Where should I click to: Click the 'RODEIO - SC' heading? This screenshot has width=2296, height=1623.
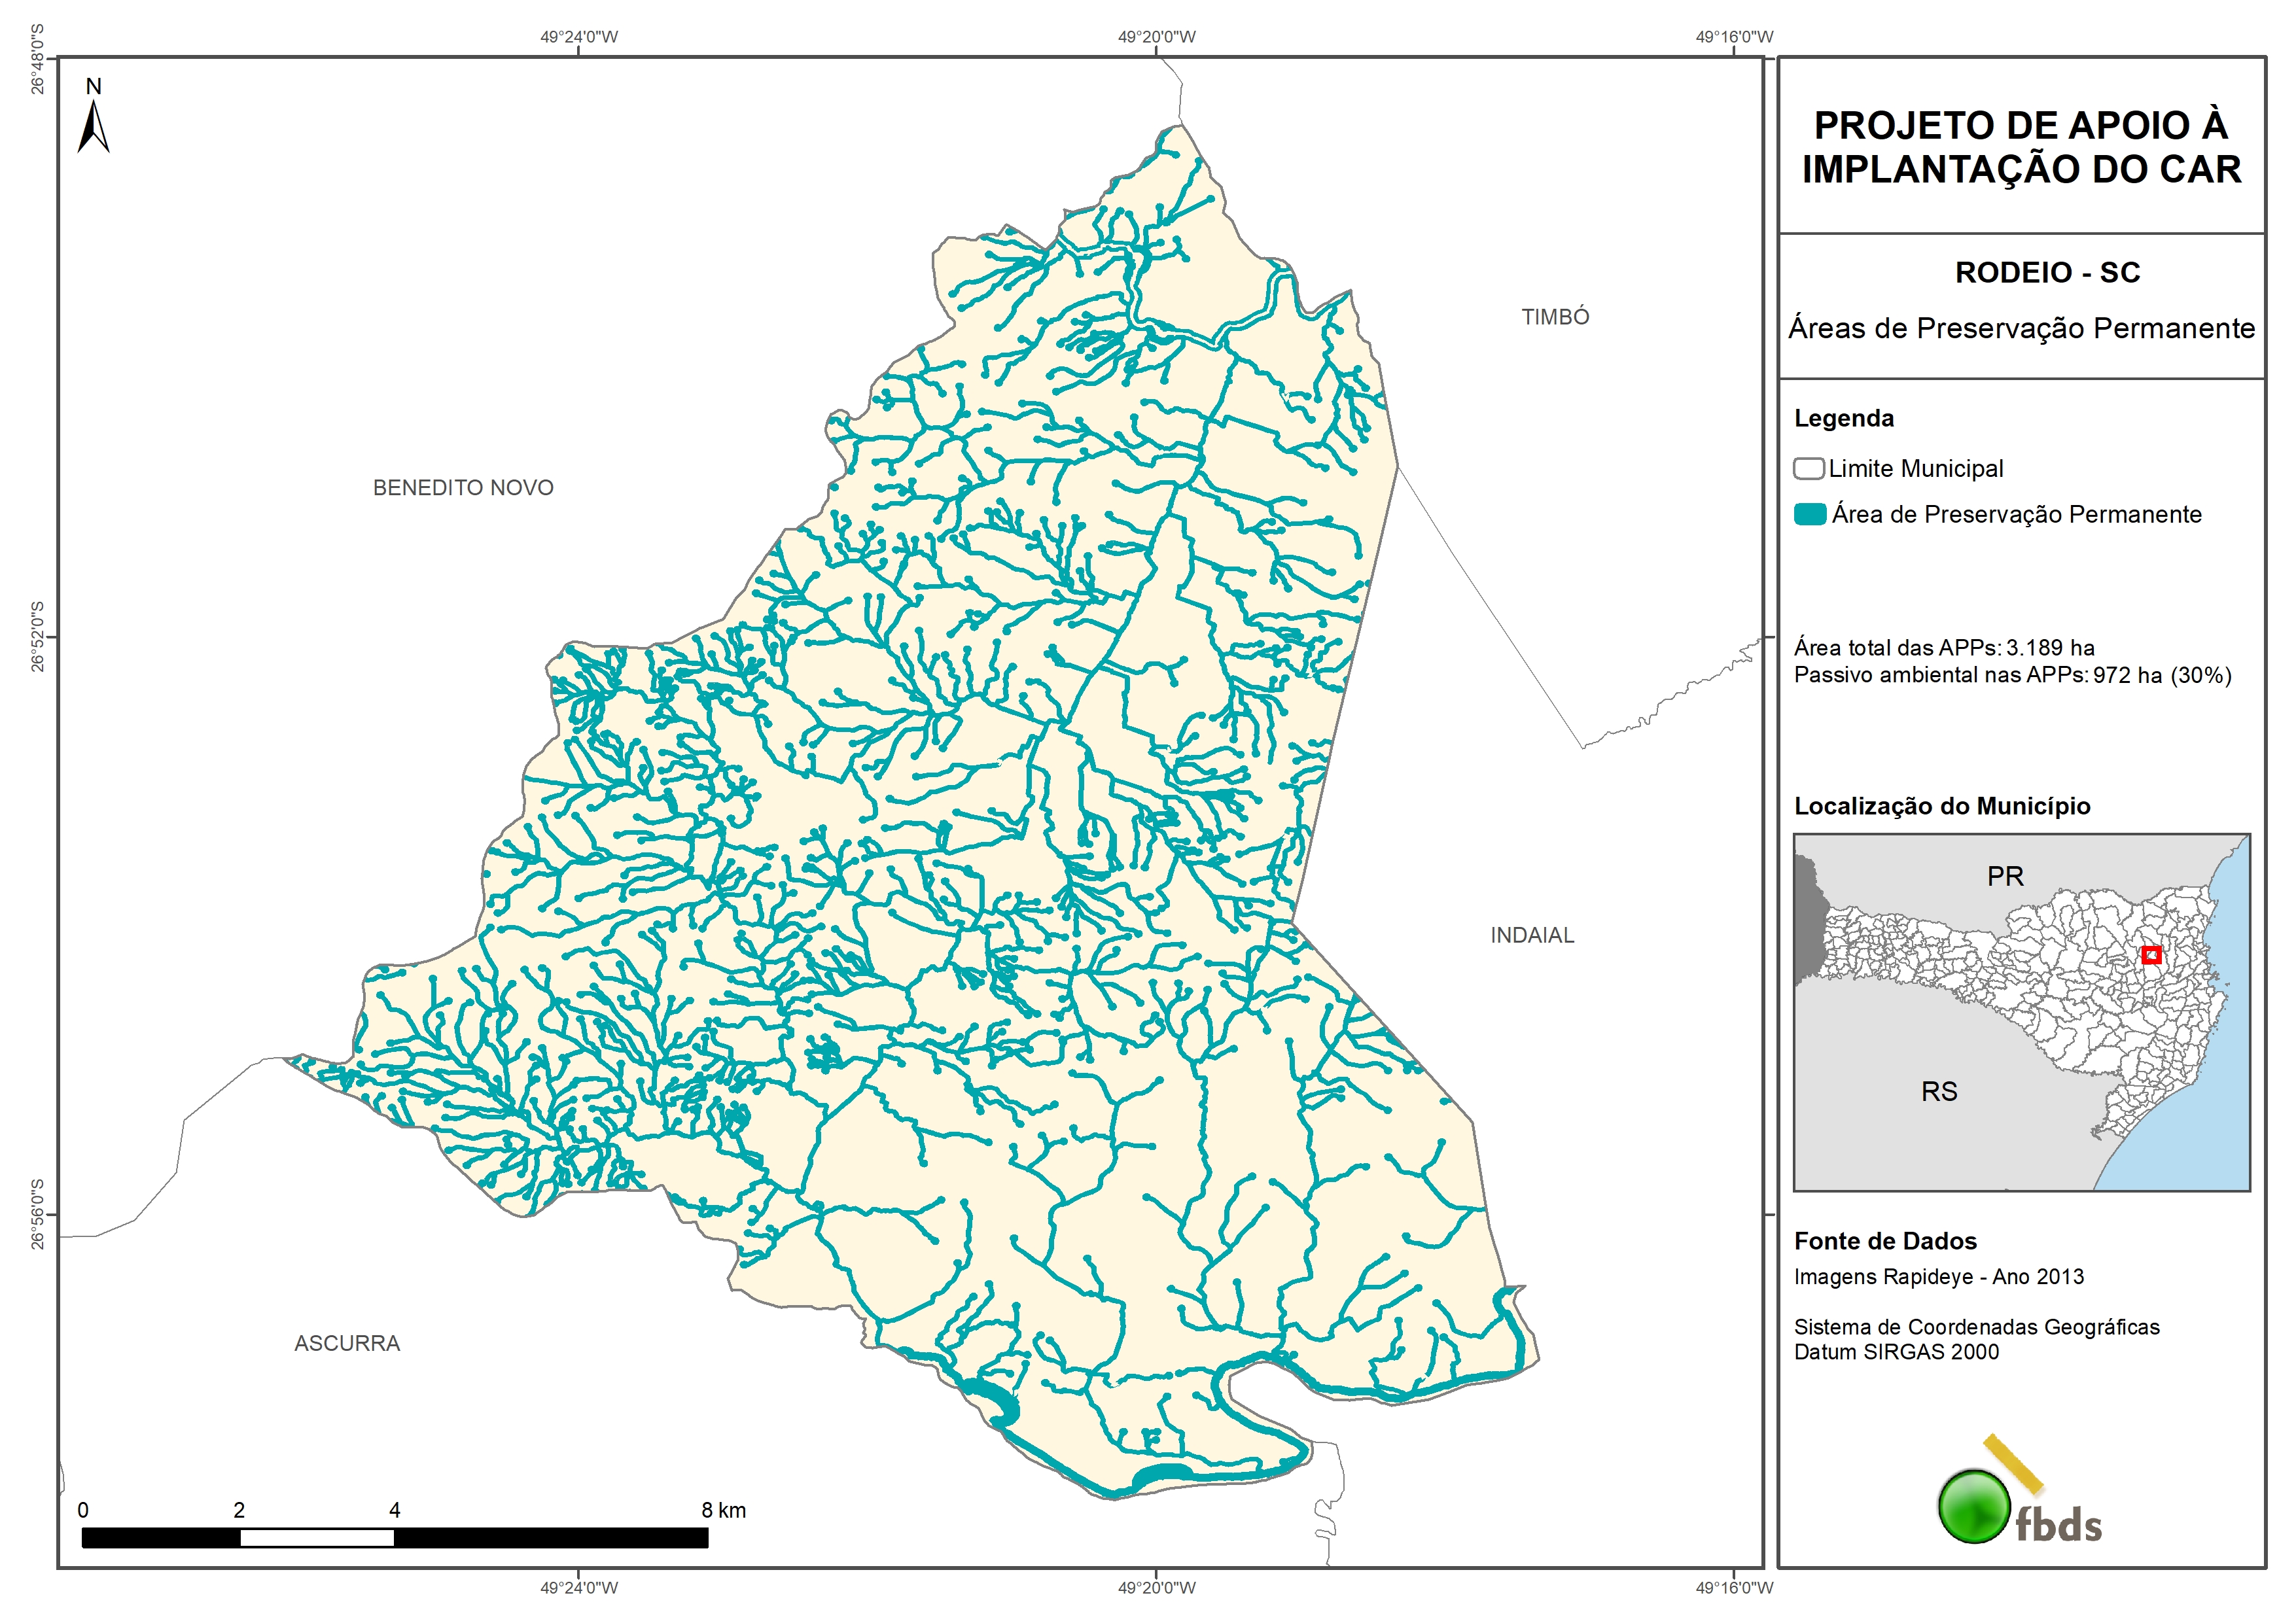(x=2047, y=272)
